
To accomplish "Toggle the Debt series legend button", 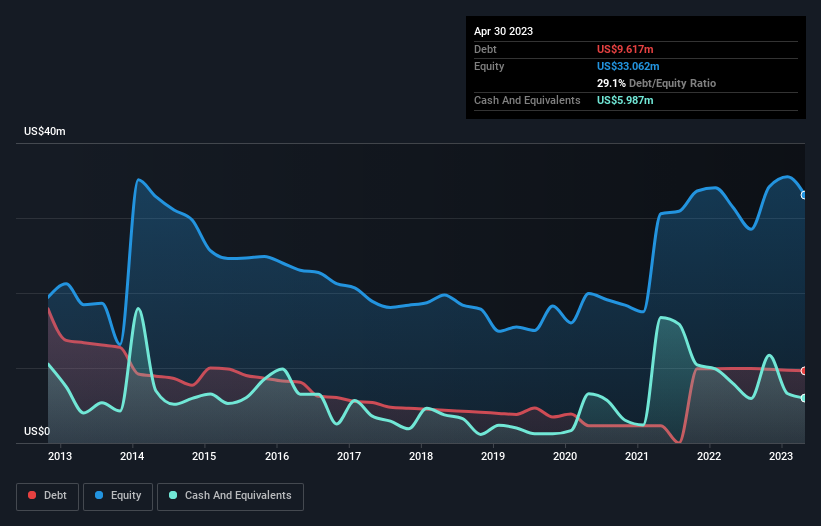I will click(47, 496).
